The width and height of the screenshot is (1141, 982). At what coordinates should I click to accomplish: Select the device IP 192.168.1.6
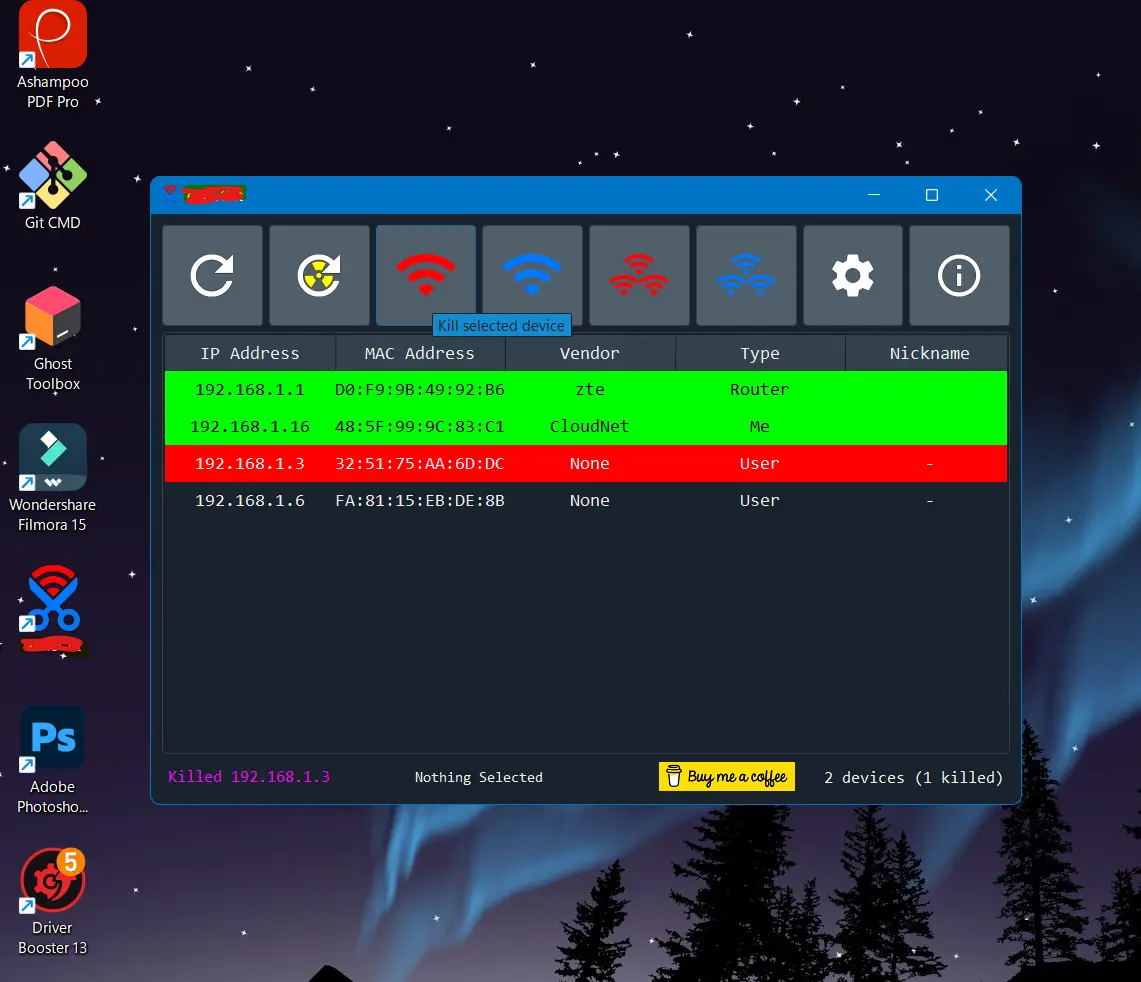click(x=250, y=501)
